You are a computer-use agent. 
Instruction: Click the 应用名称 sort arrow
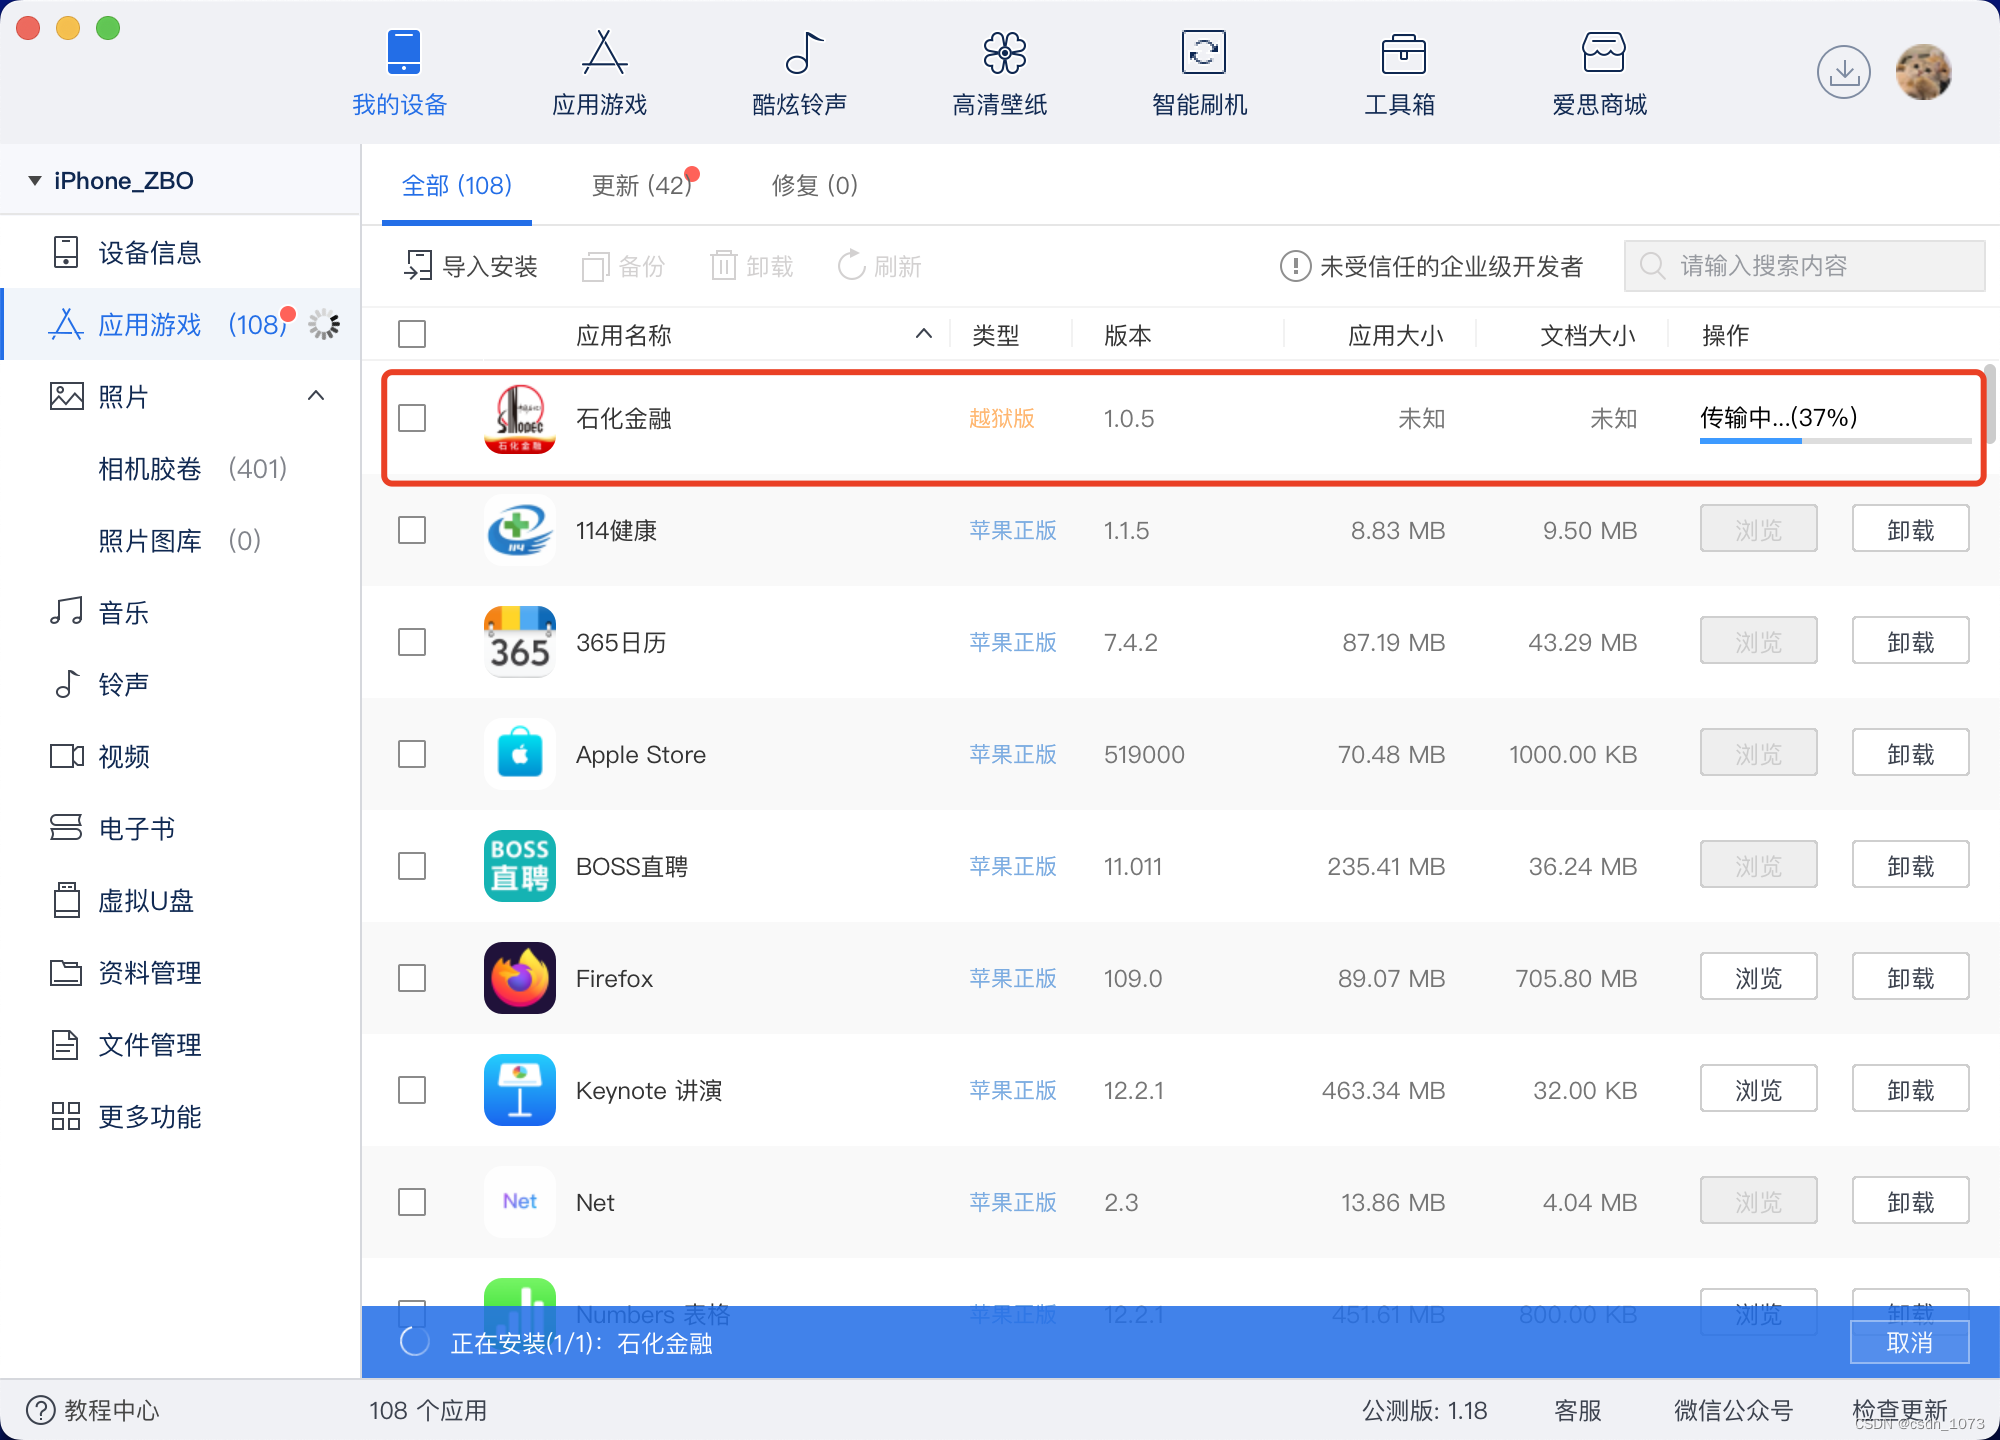tap(924, 334)
